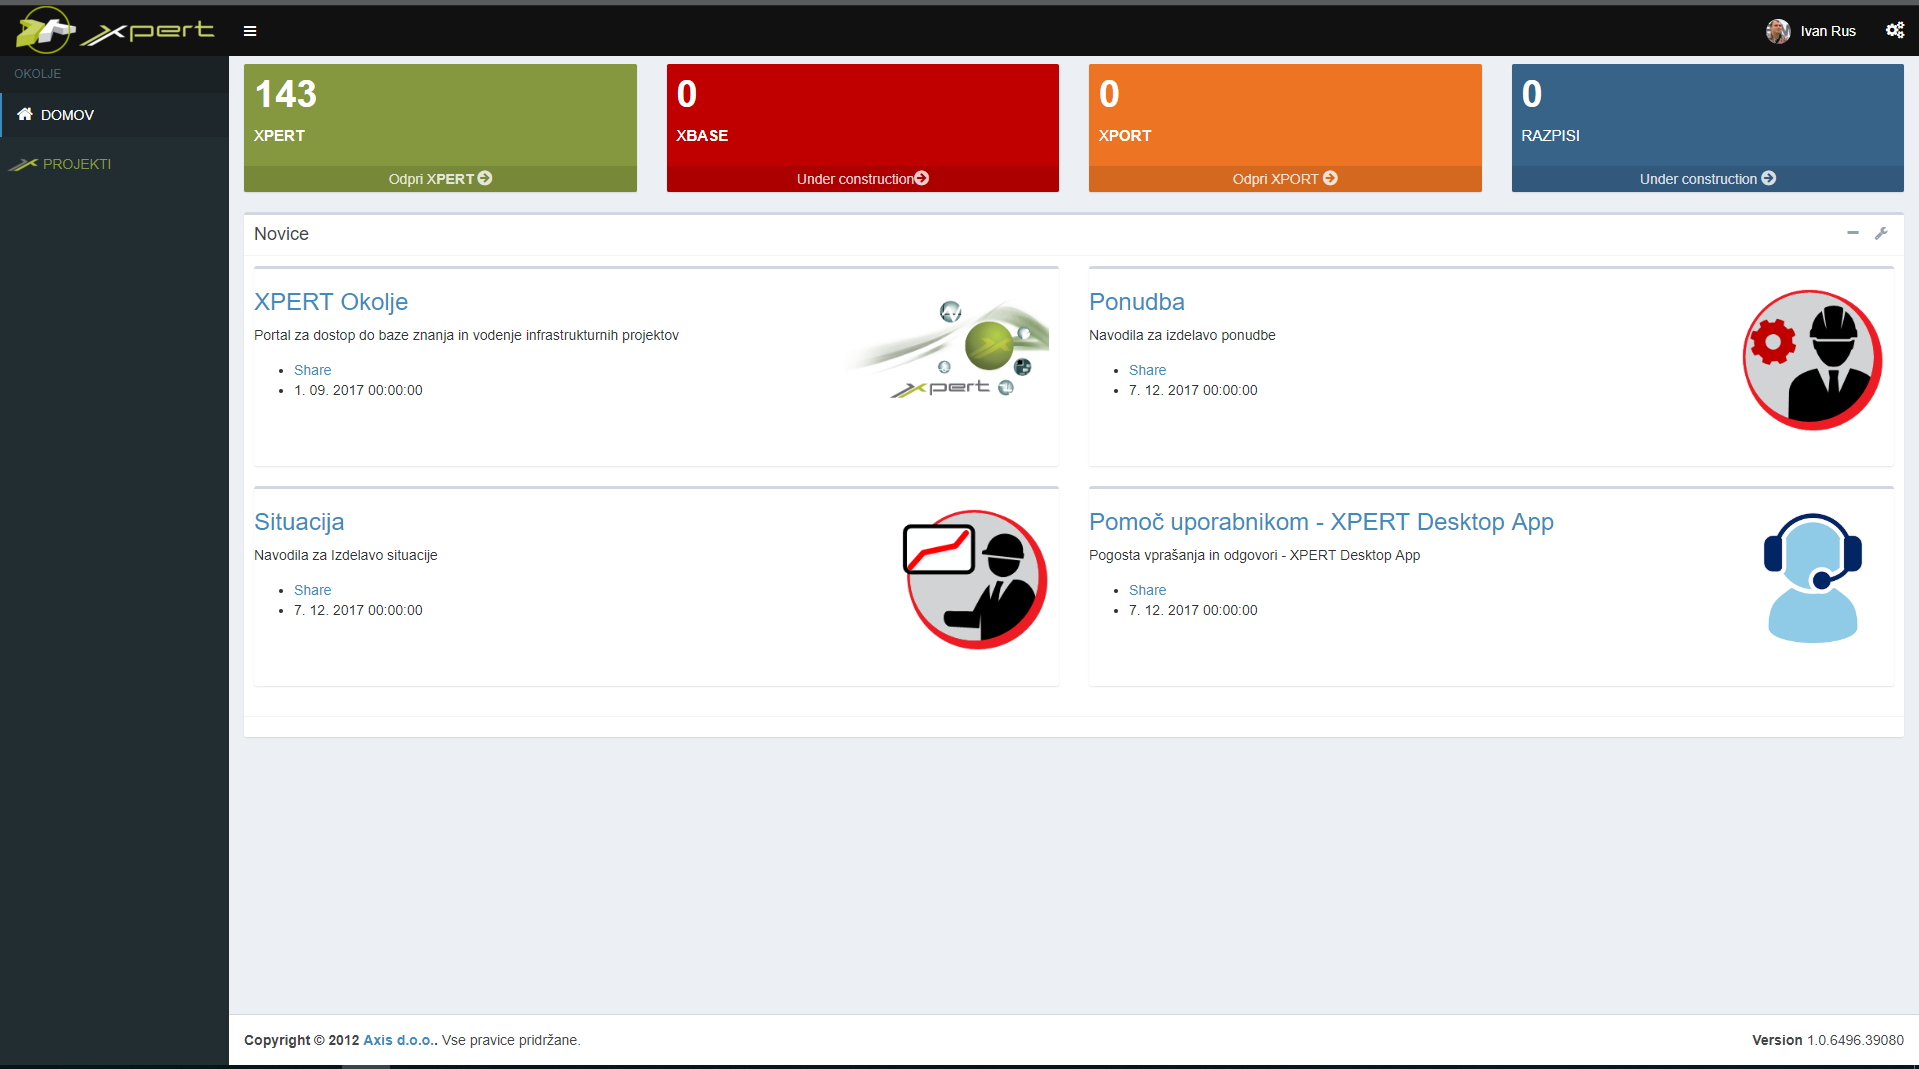The image size is (1919, 1069).
Task: Click Ivan Rus user avatar
Action: tap(1777, 31)
